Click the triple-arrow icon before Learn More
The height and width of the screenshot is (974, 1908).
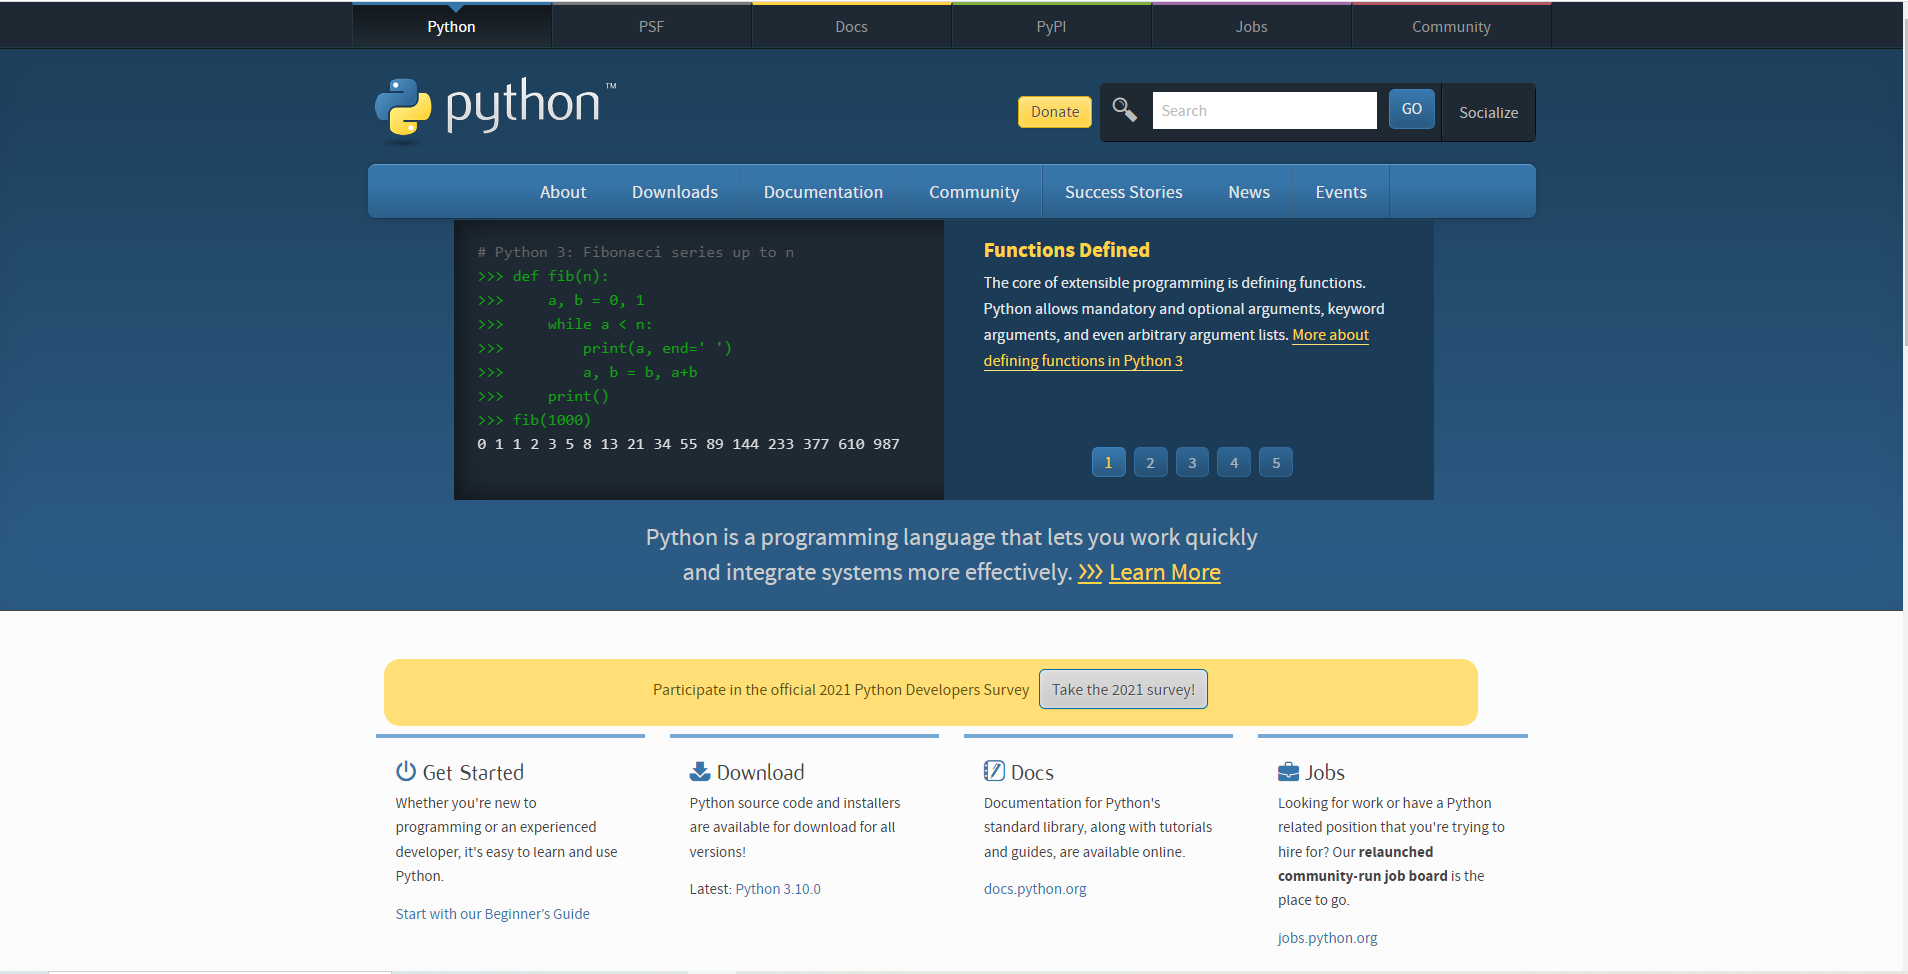(1090, 573)
